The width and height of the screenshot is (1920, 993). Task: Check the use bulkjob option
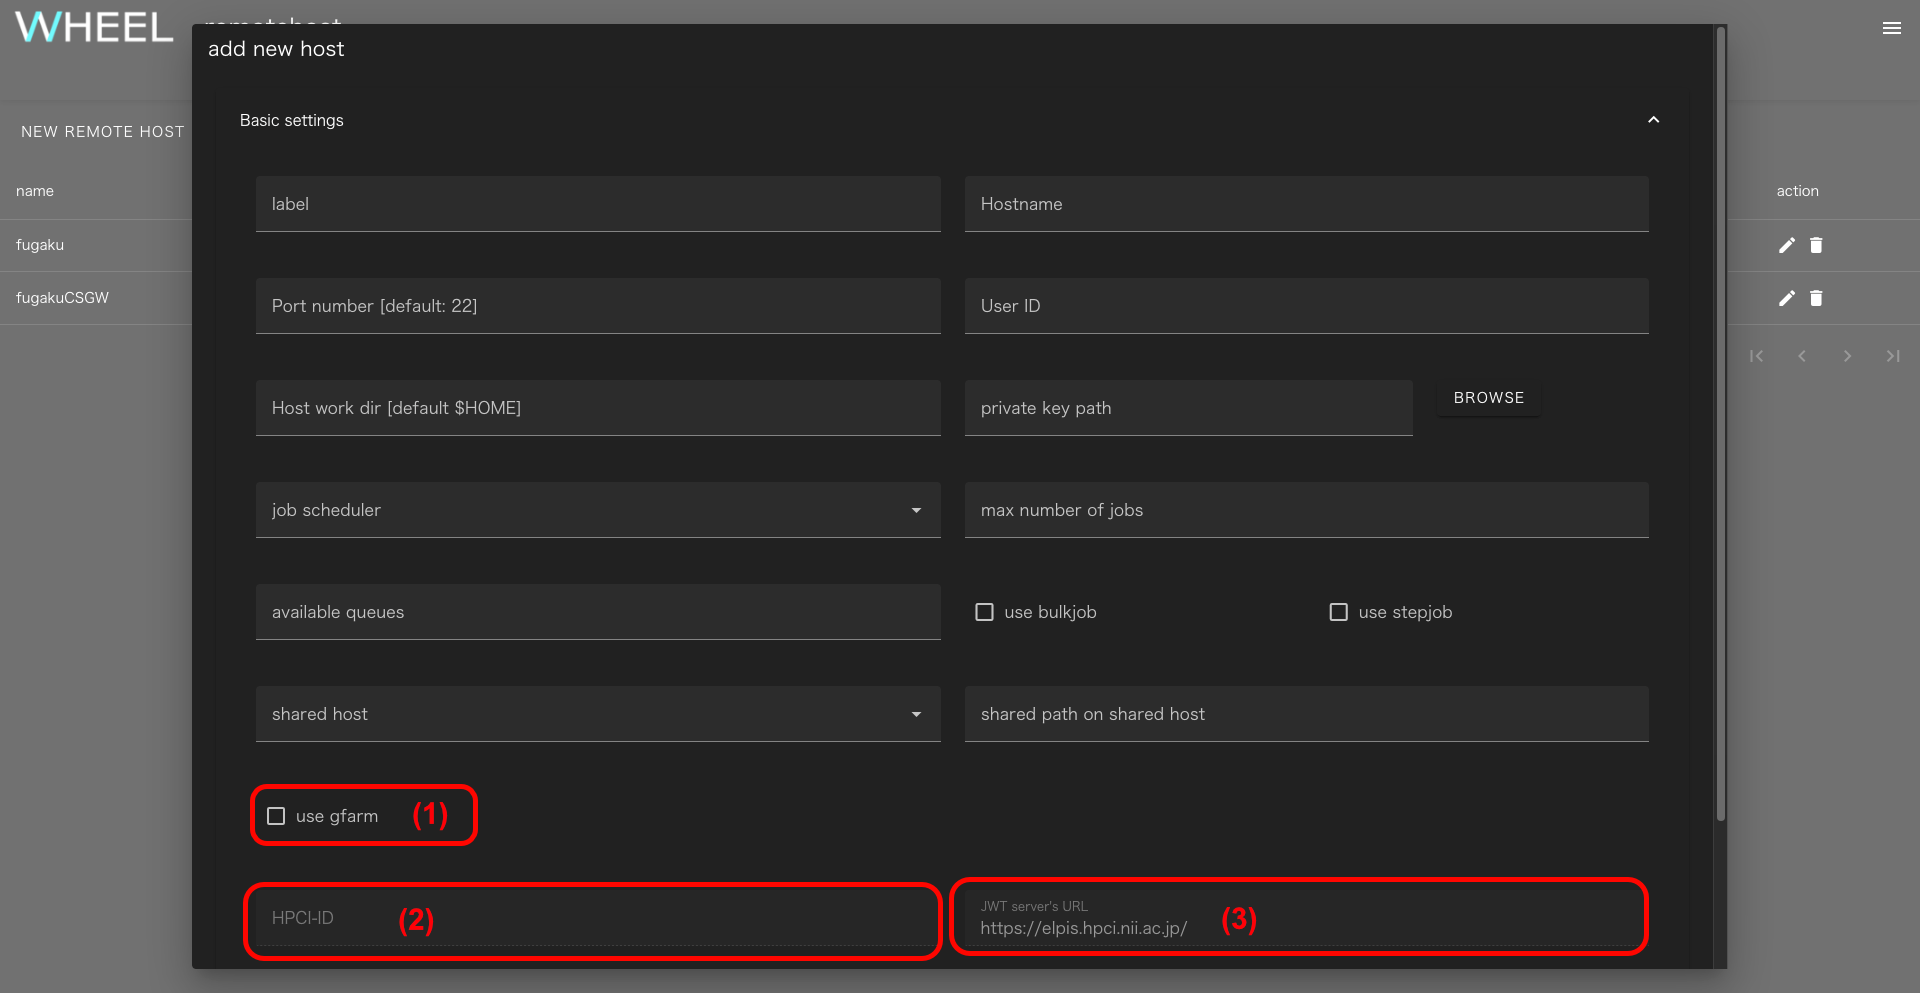pyautogui.click(x=985, y=612)
